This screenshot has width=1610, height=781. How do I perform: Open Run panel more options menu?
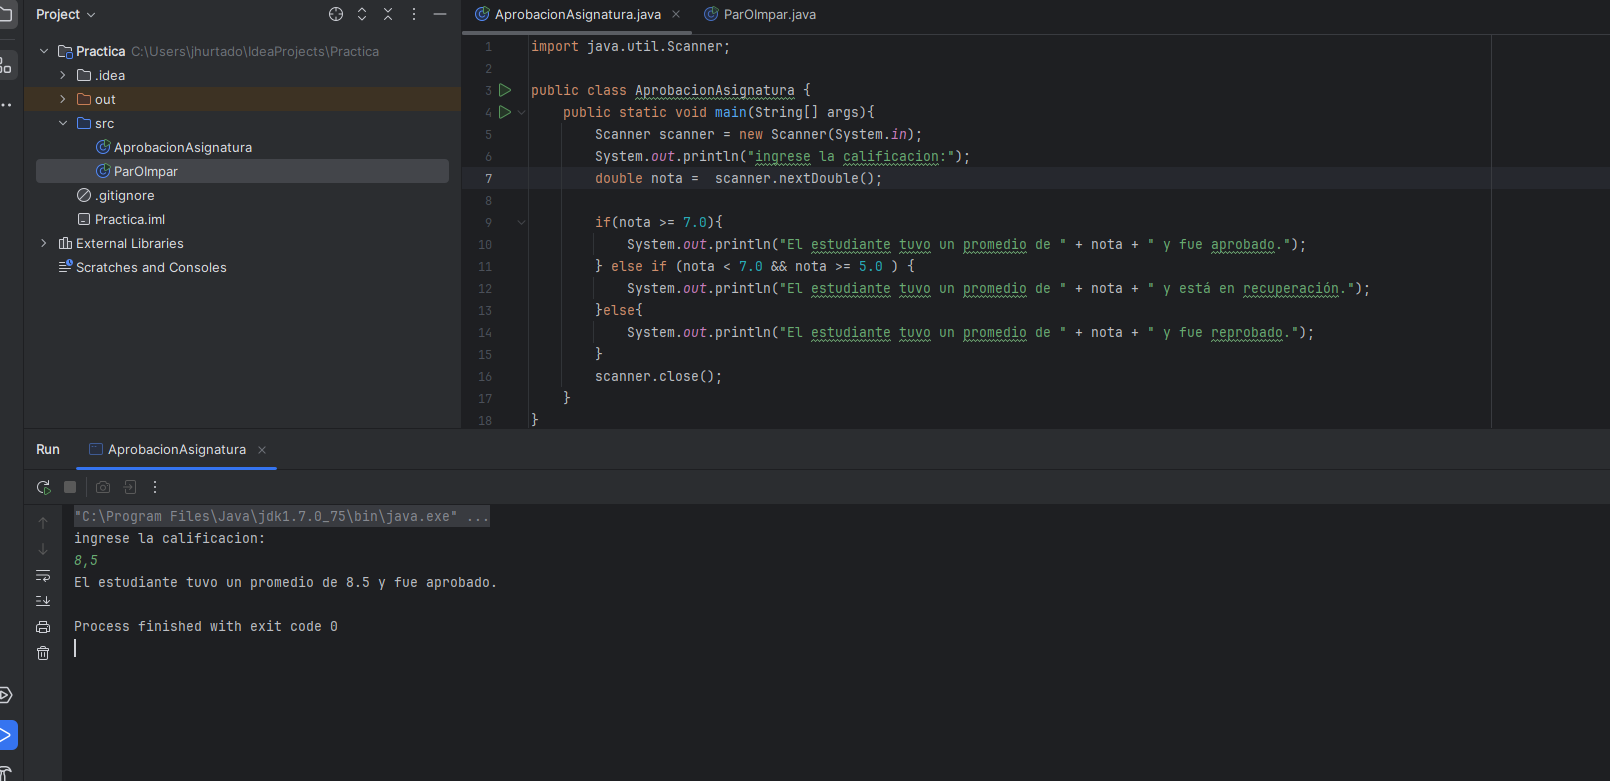(155, 487)
